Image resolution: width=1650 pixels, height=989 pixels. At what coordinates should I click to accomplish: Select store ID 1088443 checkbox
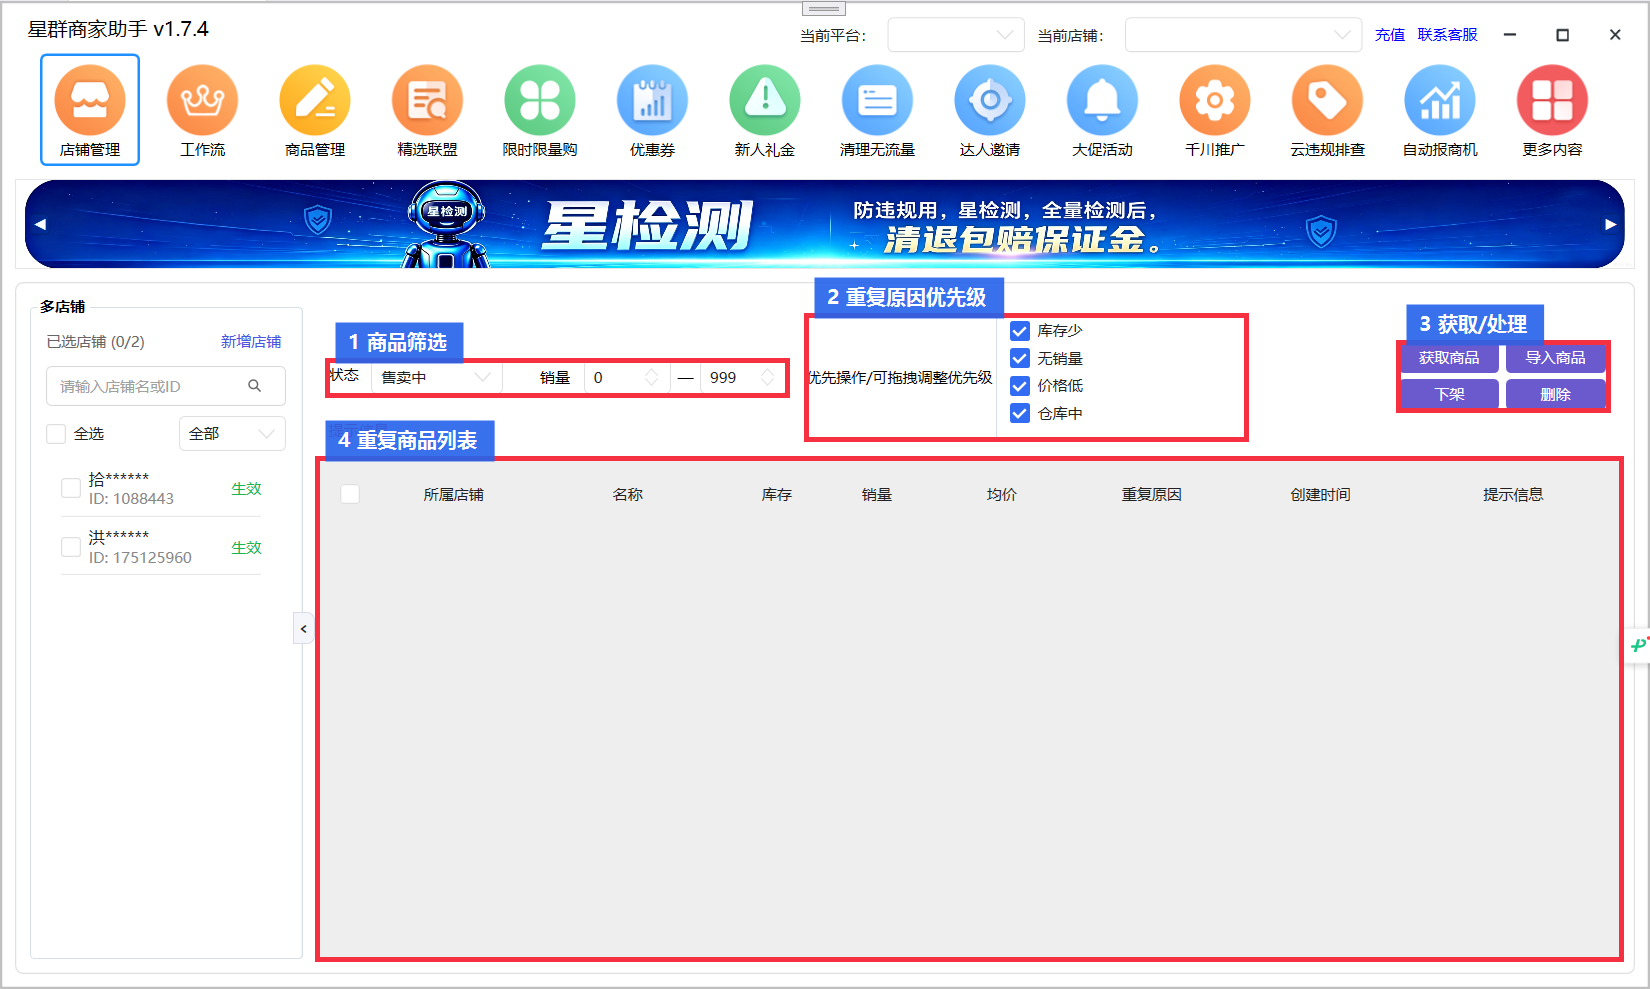[x=71, y=488]
